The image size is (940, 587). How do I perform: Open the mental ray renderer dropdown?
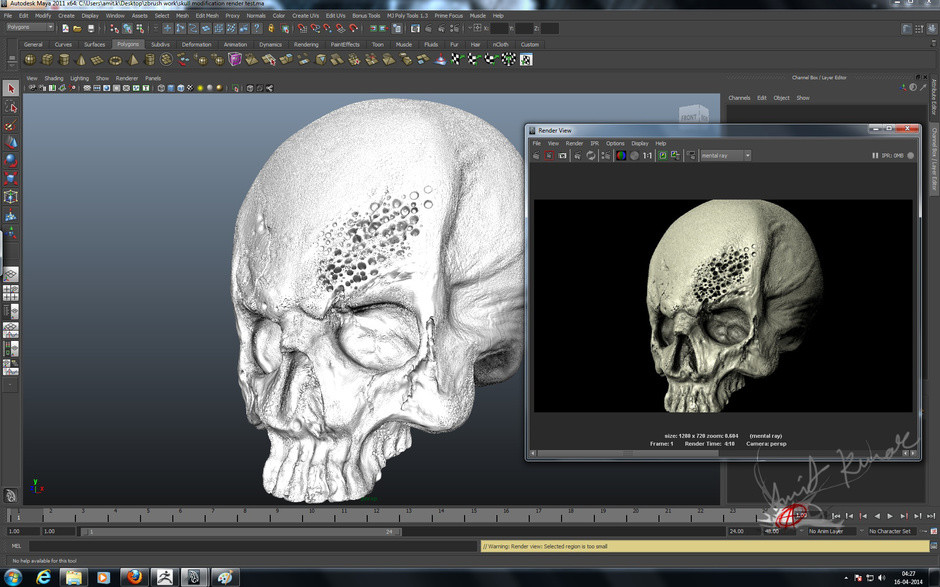(x=725, y=156)
